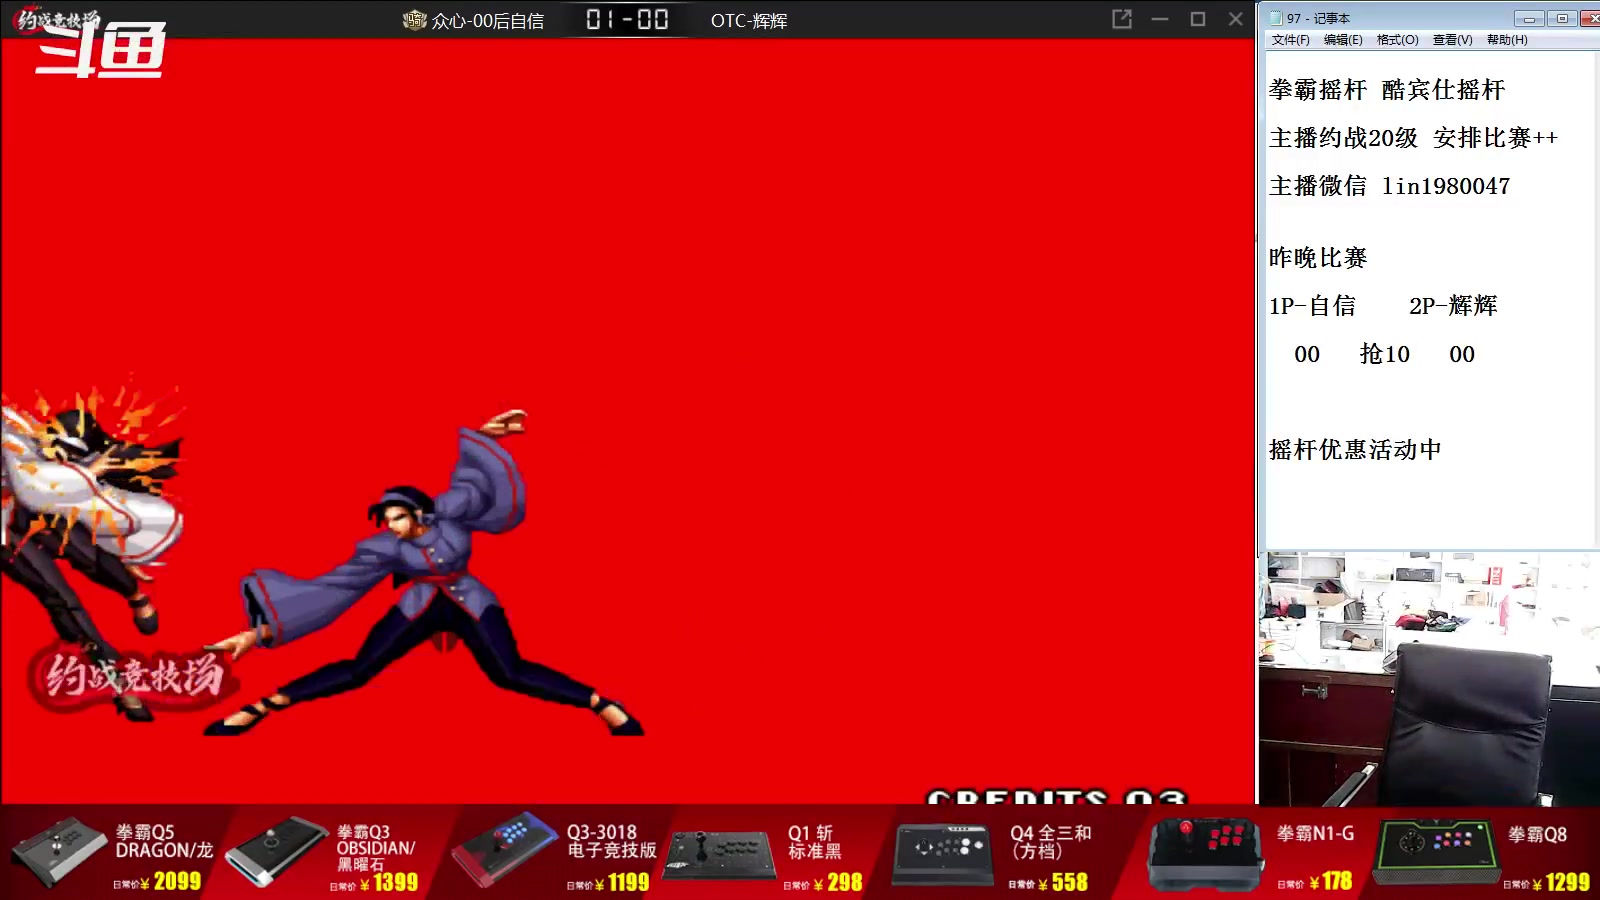Click the Q1 斩 标准黑 product name

(814, 842)
